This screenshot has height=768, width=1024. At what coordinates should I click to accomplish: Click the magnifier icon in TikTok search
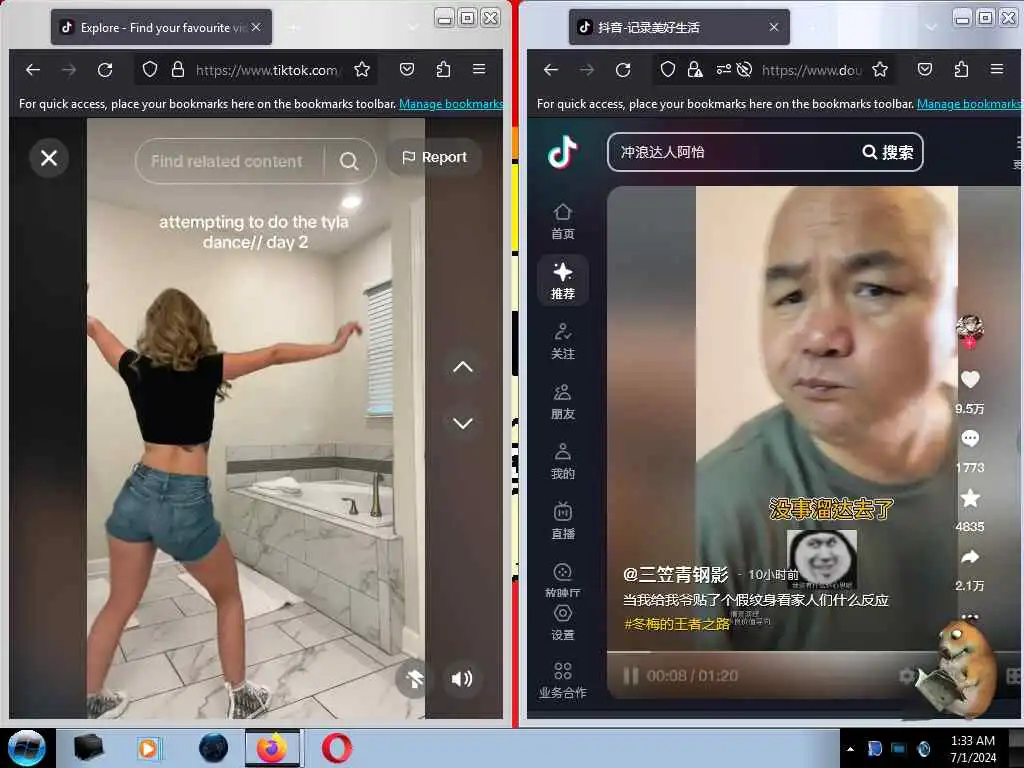(x=349, y=161)
